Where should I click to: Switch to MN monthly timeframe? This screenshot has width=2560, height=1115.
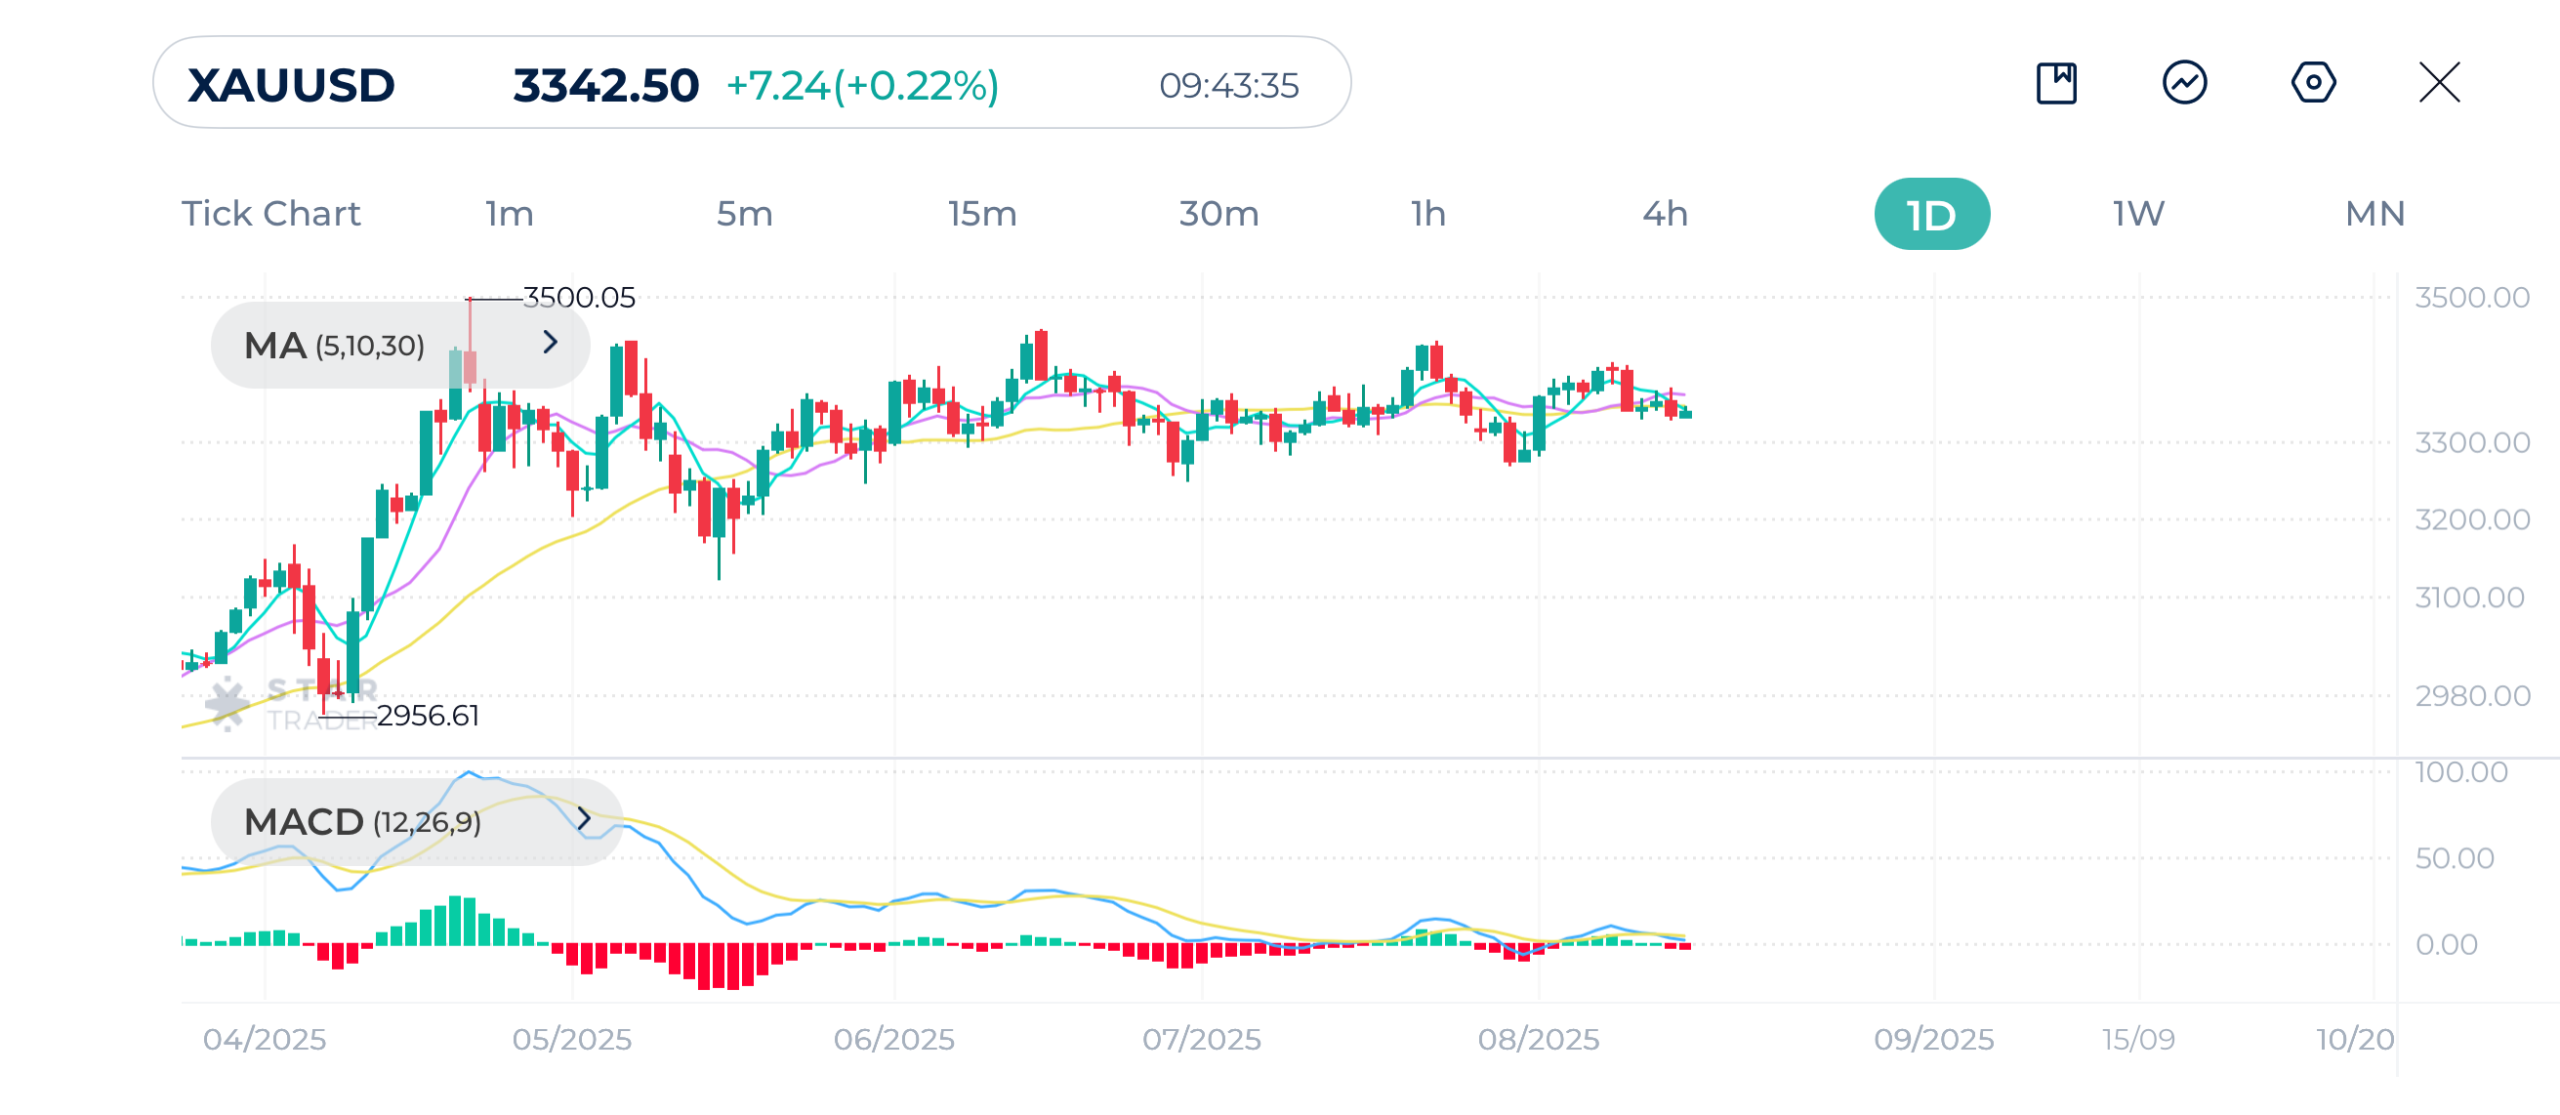(x=2375, y=214)
